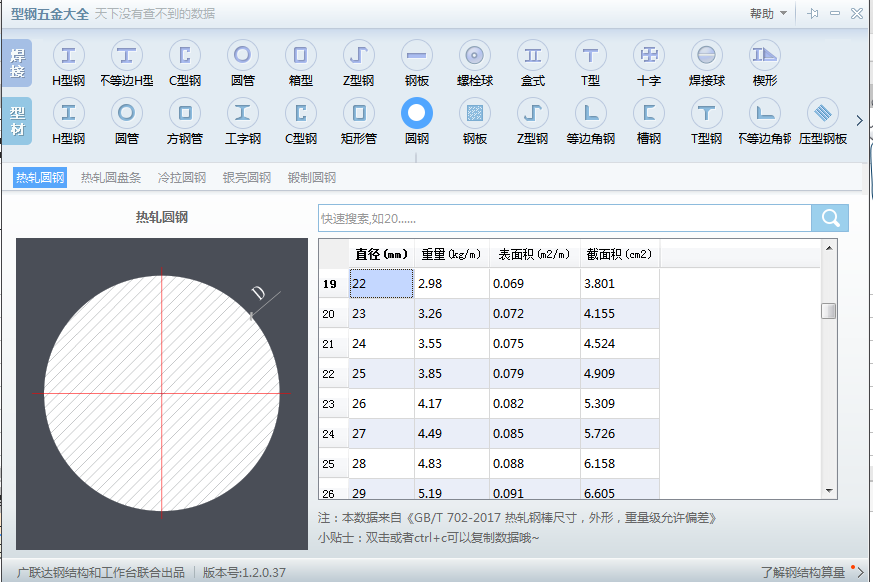This screenshot has height=582, width=873.
Task: Choose welded 圆管 section
Action: click(243, 55)
